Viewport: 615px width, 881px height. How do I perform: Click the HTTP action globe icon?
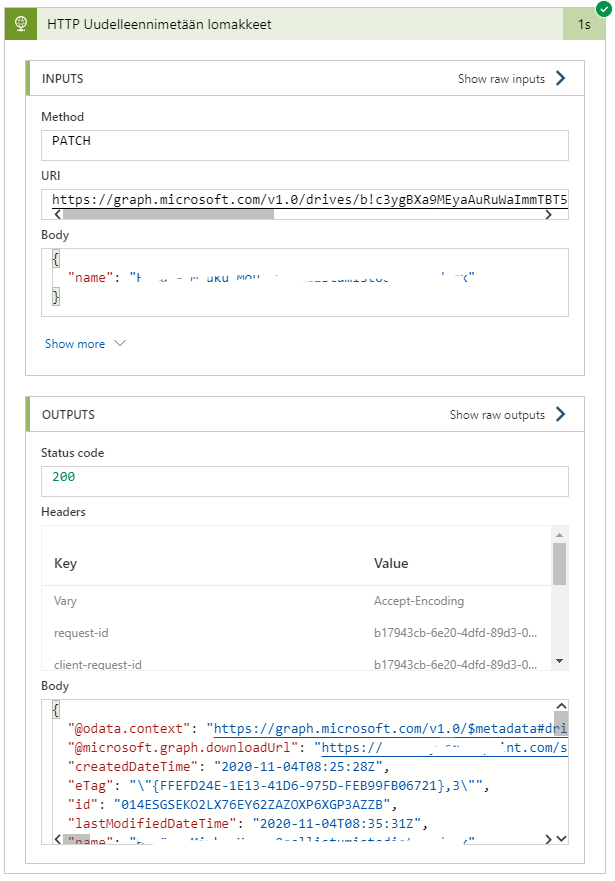click(x=21, y=24)
